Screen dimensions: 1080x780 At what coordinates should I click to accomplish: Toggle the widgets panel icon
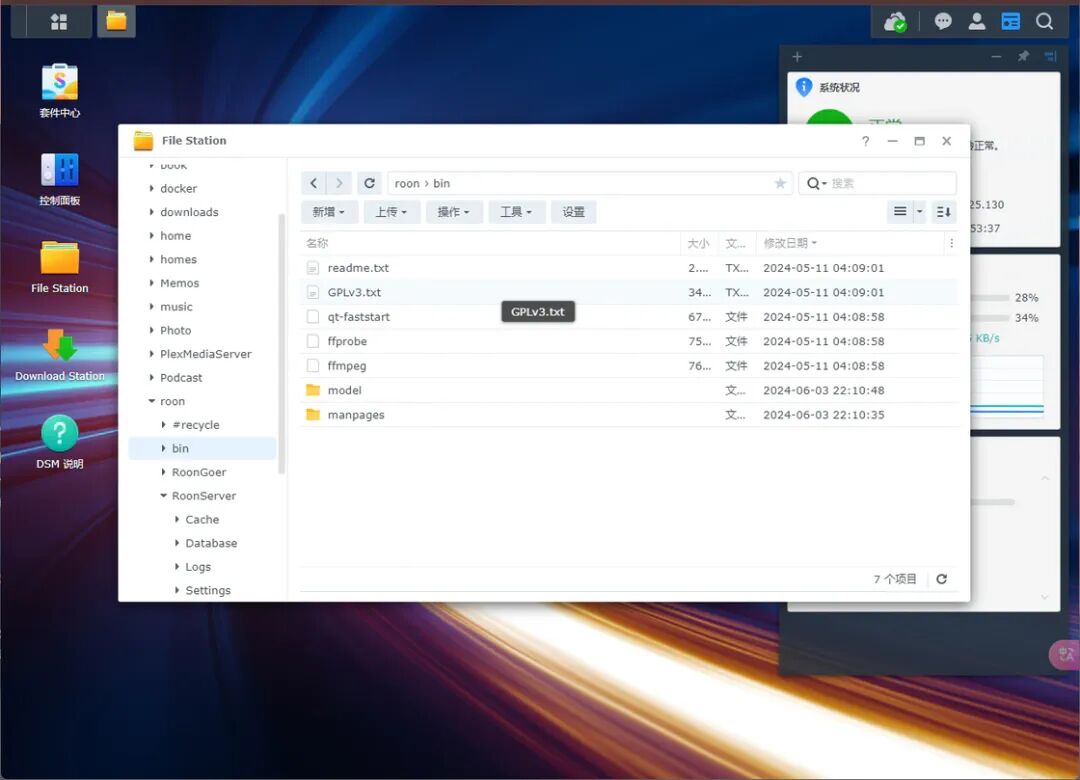[1010, 22]
